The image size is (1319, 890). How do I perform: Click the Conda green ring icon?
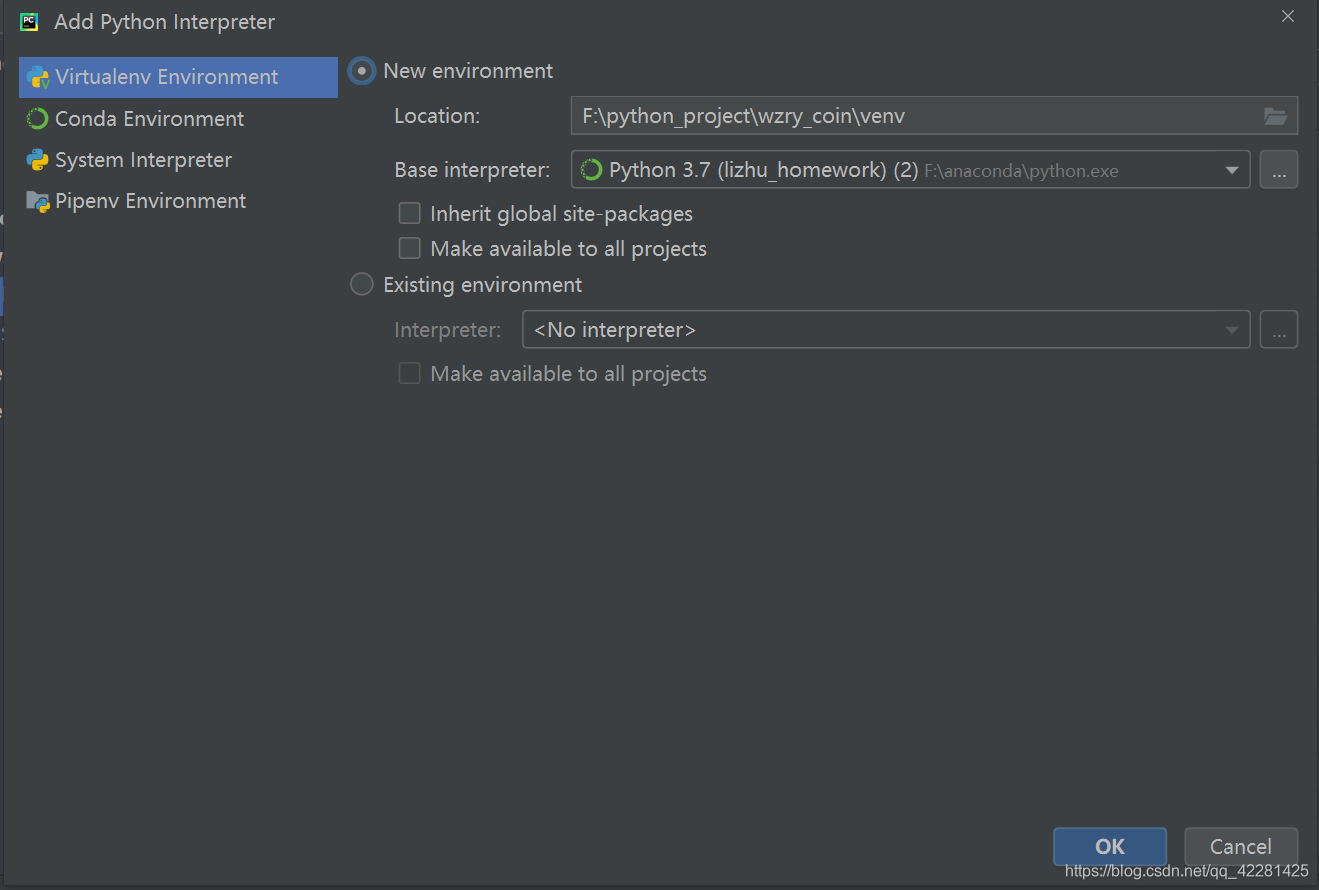coord(38,119)
